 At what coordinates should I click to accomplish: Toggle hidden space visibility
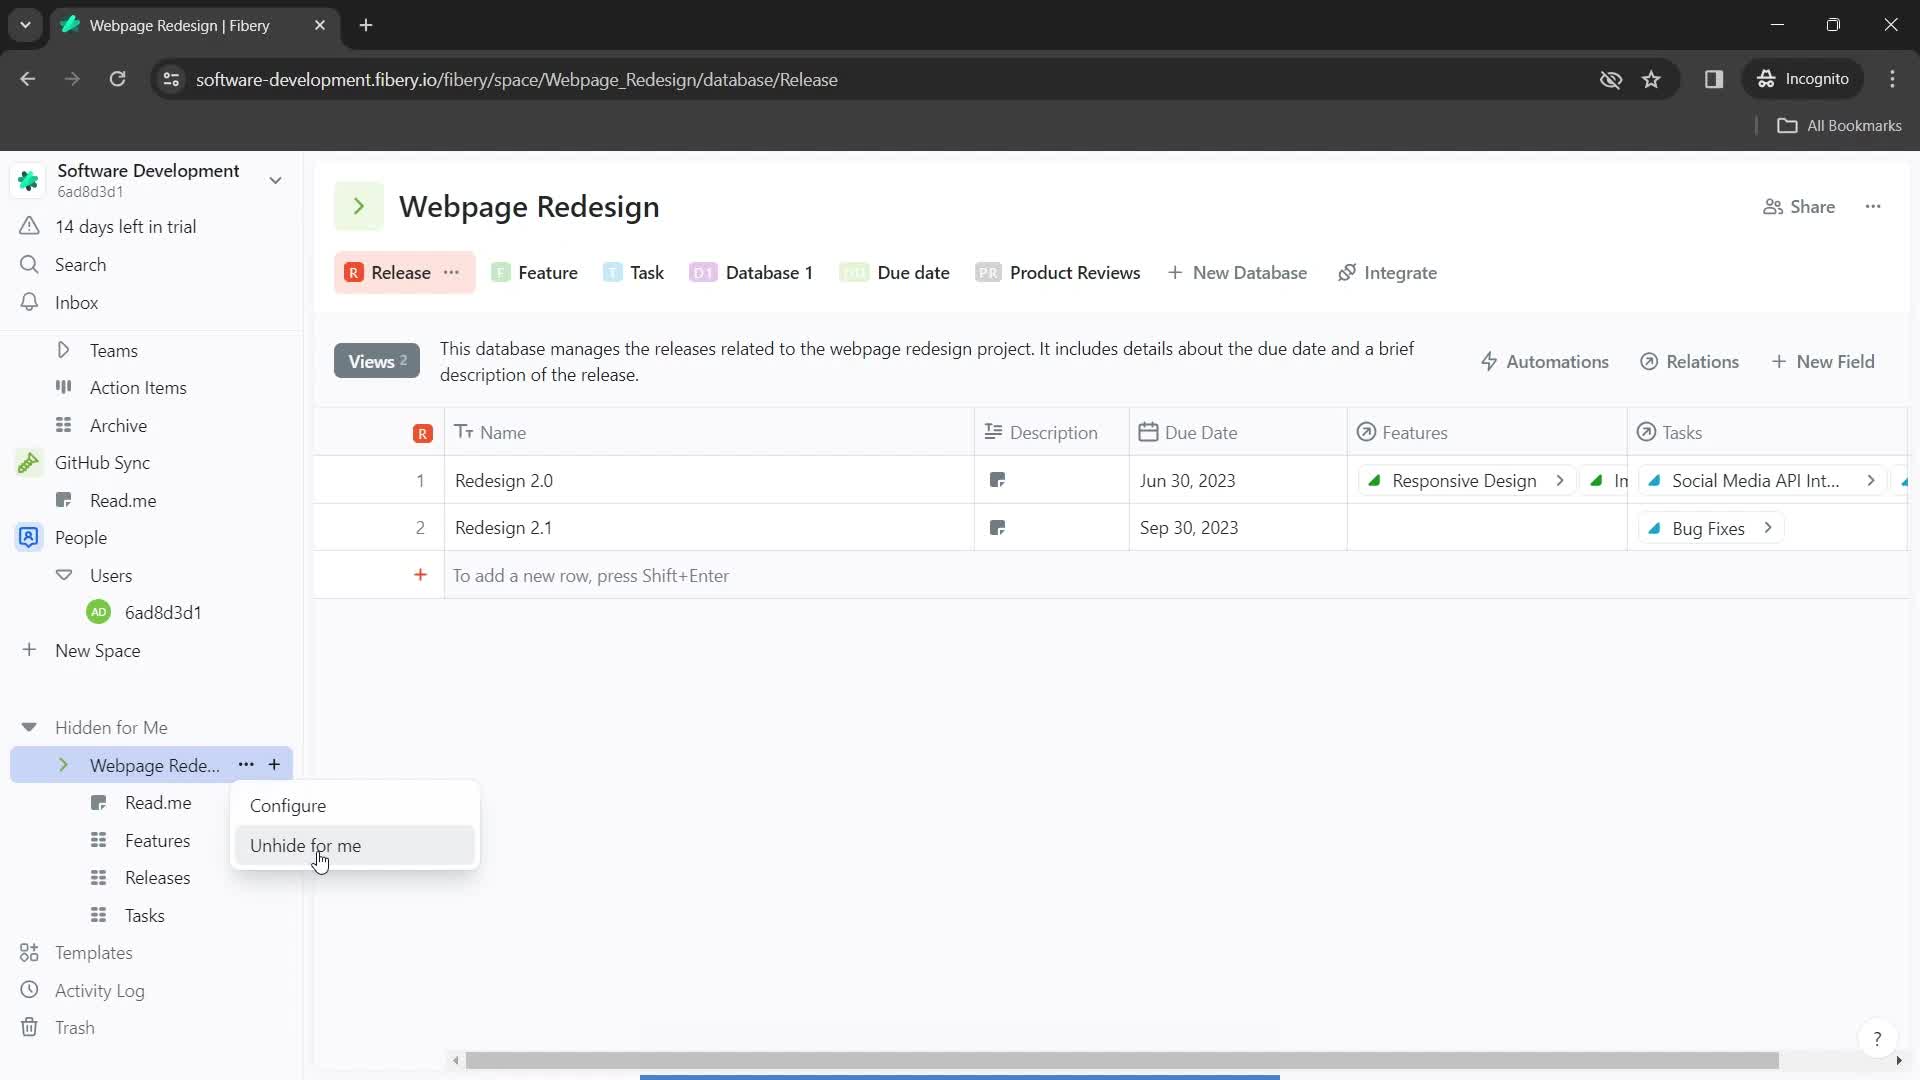(306, 845)
